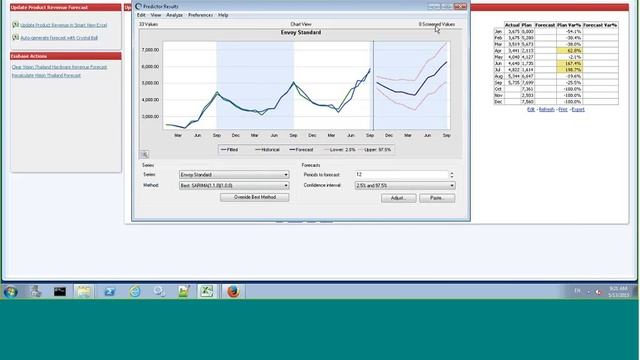Open the Windows Start menu
640x360 pixels.
coord(11,291)
